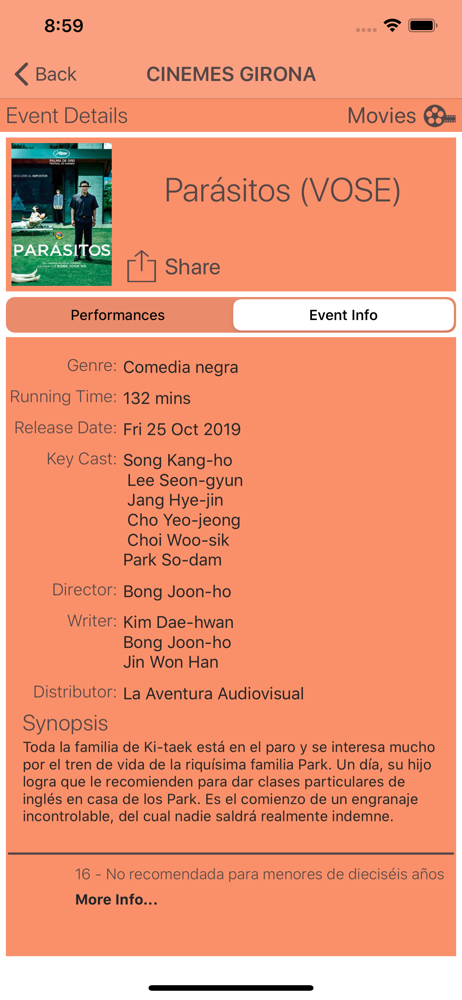This screenshot has height=1000, width=462.
Task: Check the Wi-Fi status icon
Action: click(x=391, y=26)
